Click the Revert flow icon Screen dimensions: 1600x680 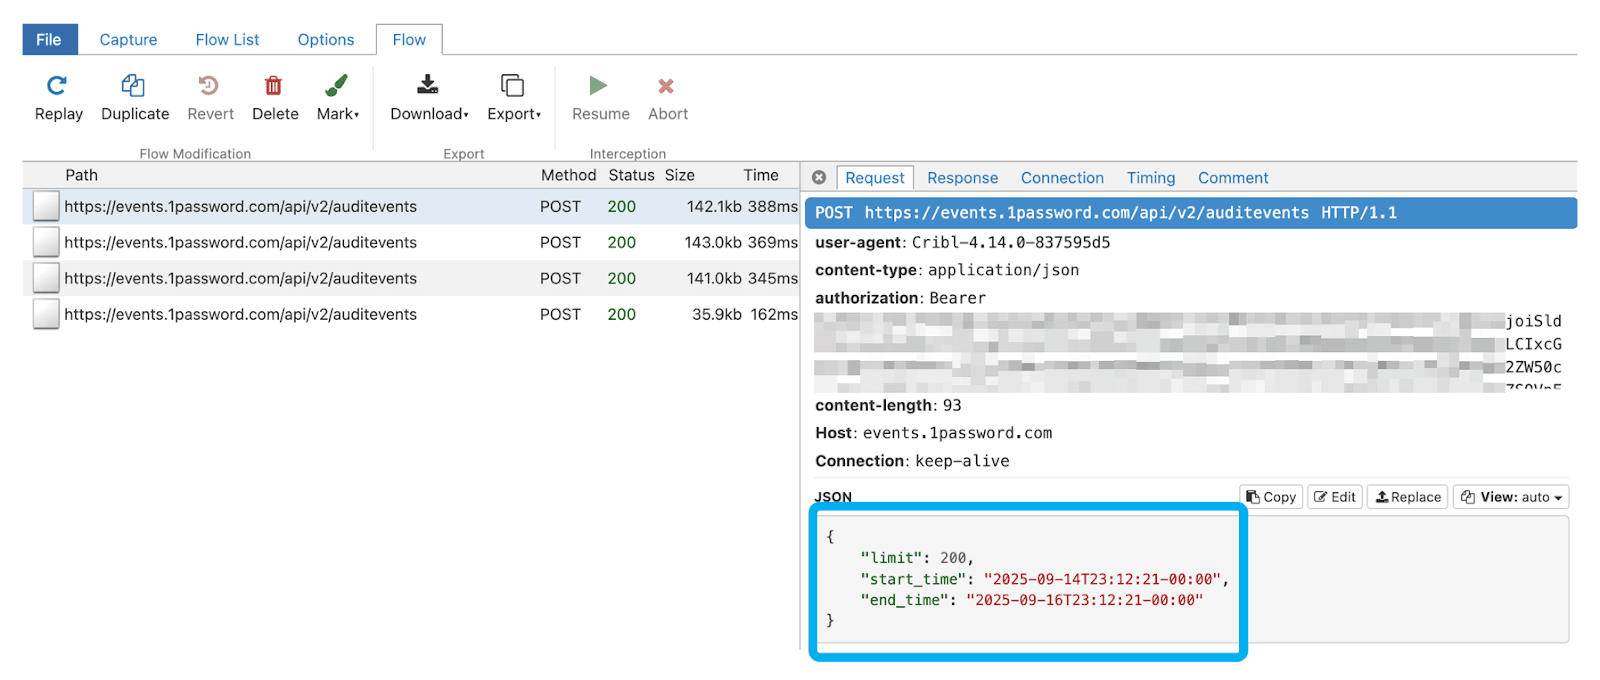tap(210, 87)
